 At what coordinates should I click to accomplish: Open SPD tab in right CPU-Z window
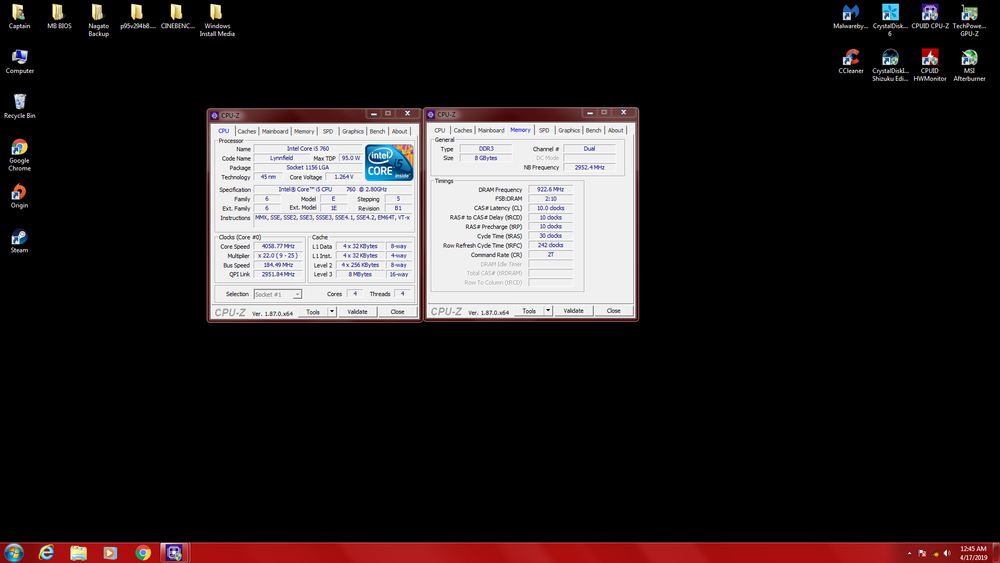click(544, 130)
